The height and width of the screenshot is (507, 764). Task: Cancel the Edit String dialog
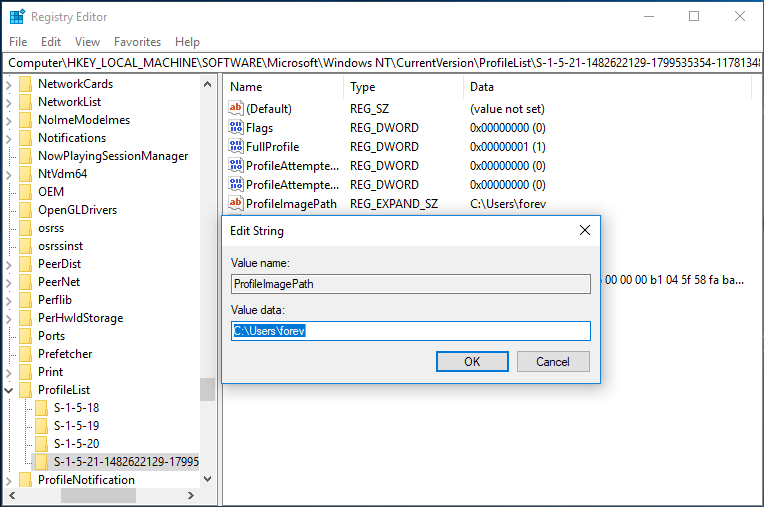point(552,362)
